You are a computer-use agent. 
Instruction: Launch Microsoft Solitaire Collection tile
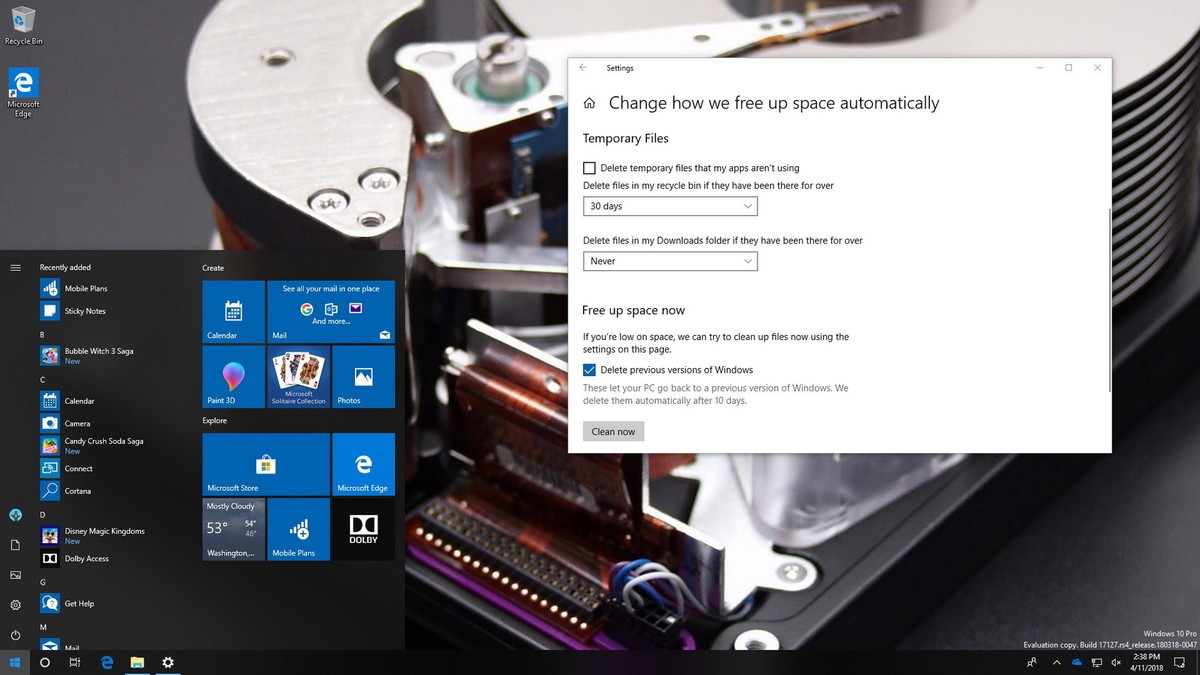[298, 377]
